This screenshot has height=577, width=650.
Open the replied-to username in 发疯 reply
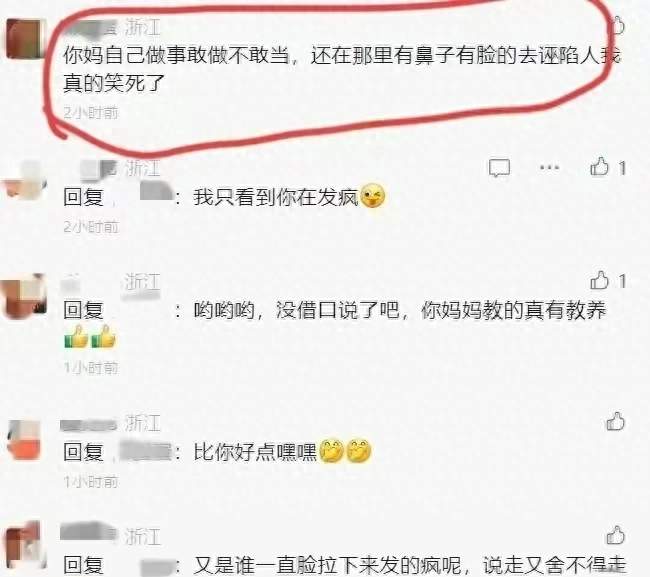point(157,192)
